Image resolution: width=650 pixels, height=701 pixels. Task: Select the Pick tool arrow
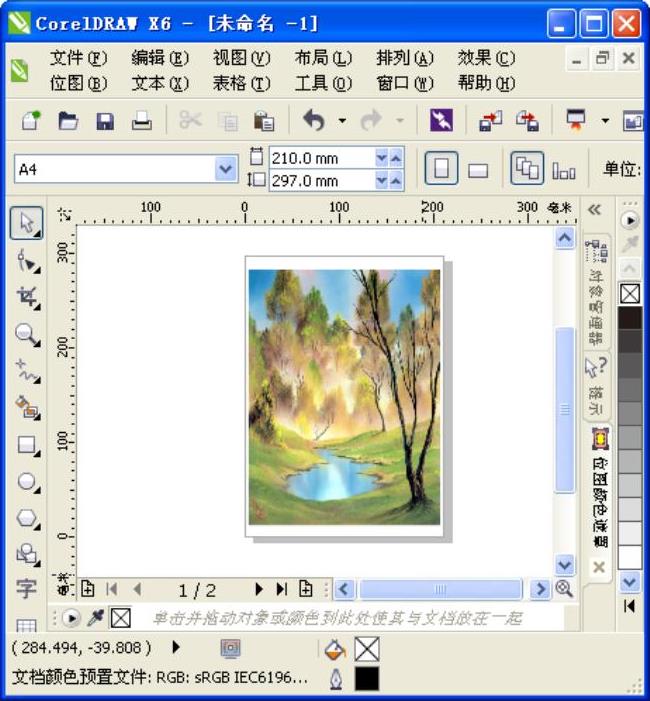(27, 223)
